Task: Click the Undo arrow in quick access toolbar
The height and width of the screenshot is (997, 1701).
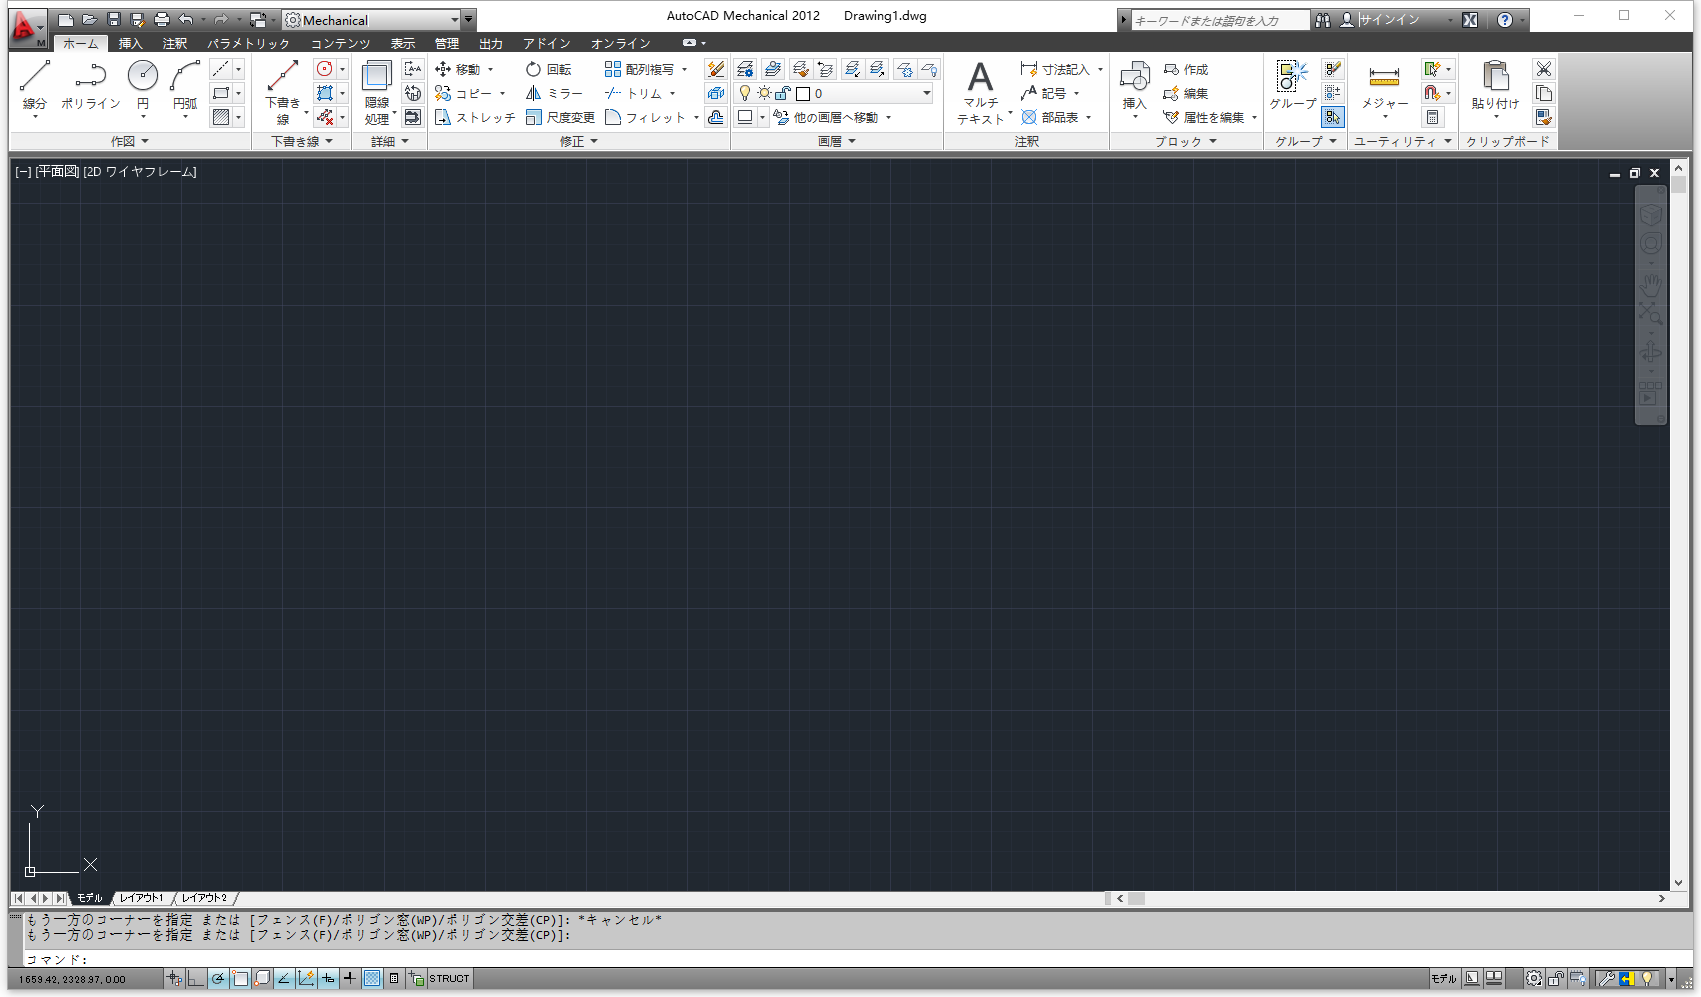Action: [x=186, y=20]
